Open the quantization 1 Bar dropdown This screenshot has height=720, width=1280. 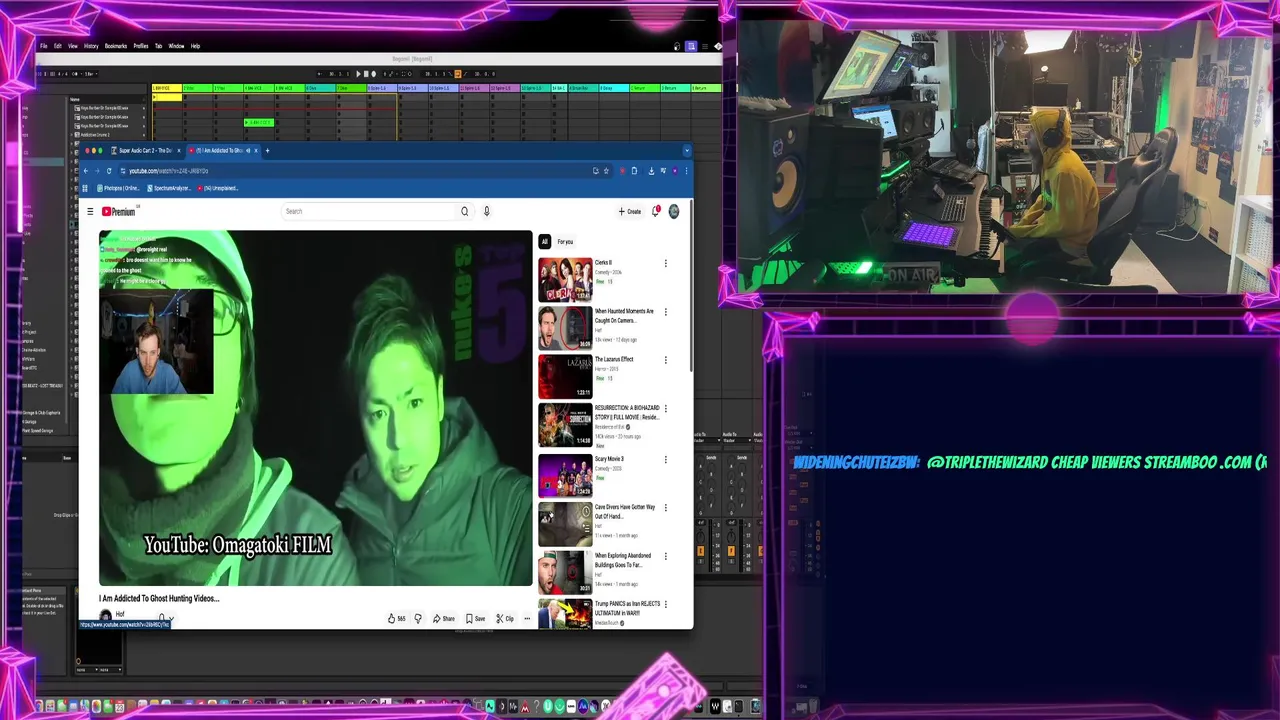(x=90, y=74)
